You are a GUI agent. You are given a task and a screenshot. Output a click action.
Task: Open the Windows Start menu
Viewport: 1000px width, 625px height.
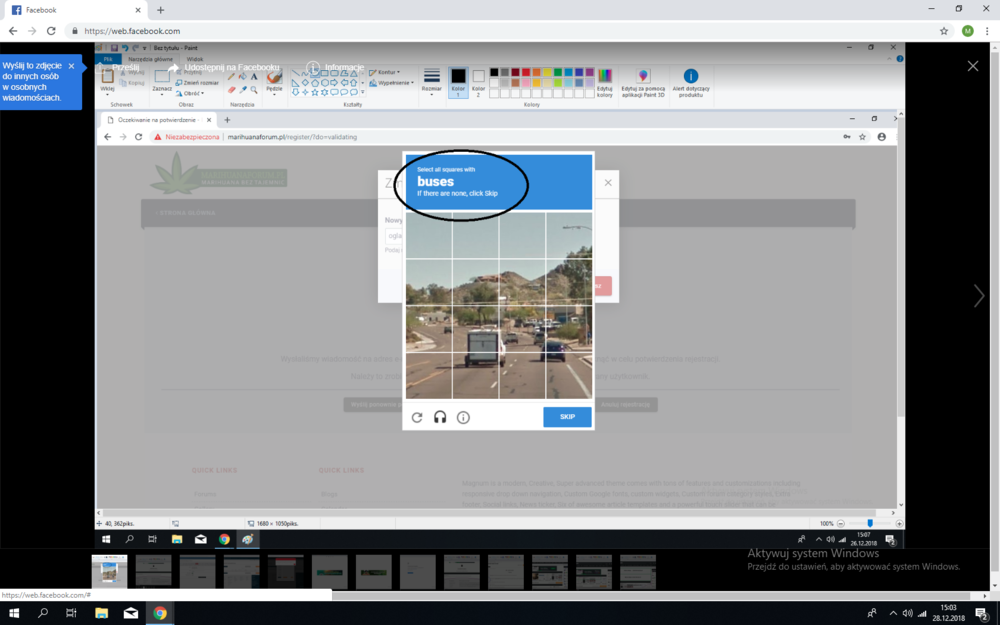click(x=15, y=613)
